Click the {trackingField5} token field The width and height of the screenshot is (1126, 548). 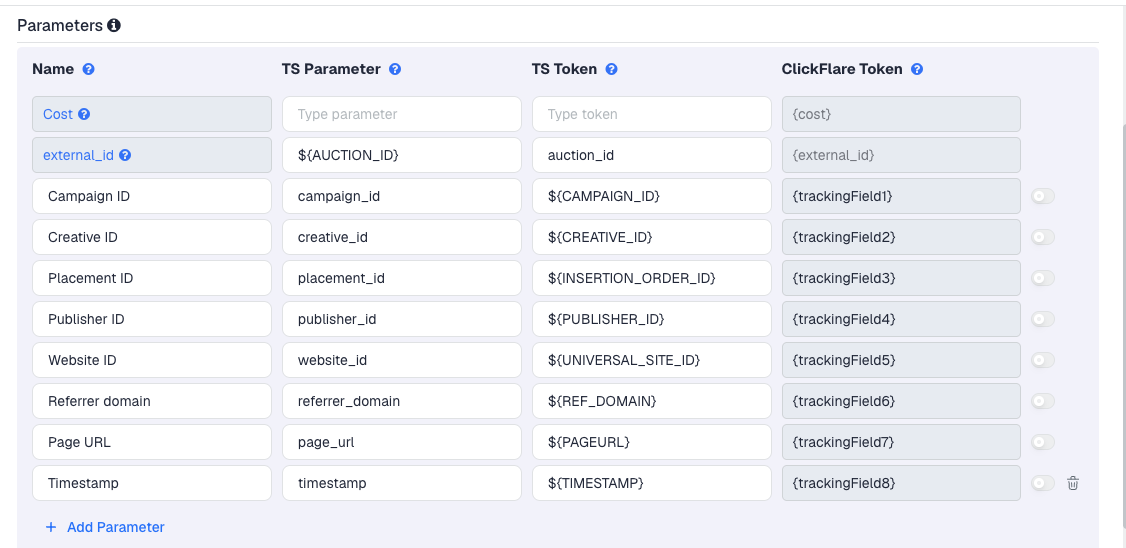click(901, 360)
